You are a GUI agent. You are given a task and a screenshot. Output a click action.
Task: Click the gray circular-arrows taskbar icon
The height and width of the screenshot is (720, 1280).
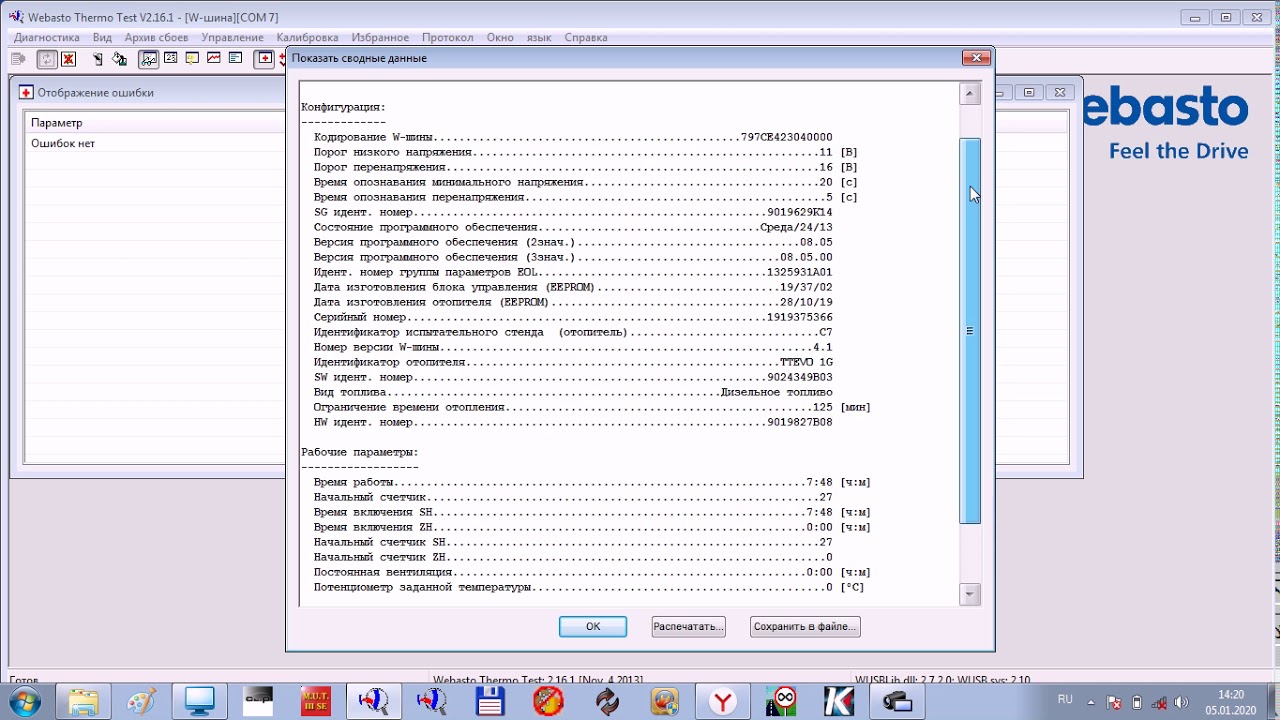tap(607, 702)
